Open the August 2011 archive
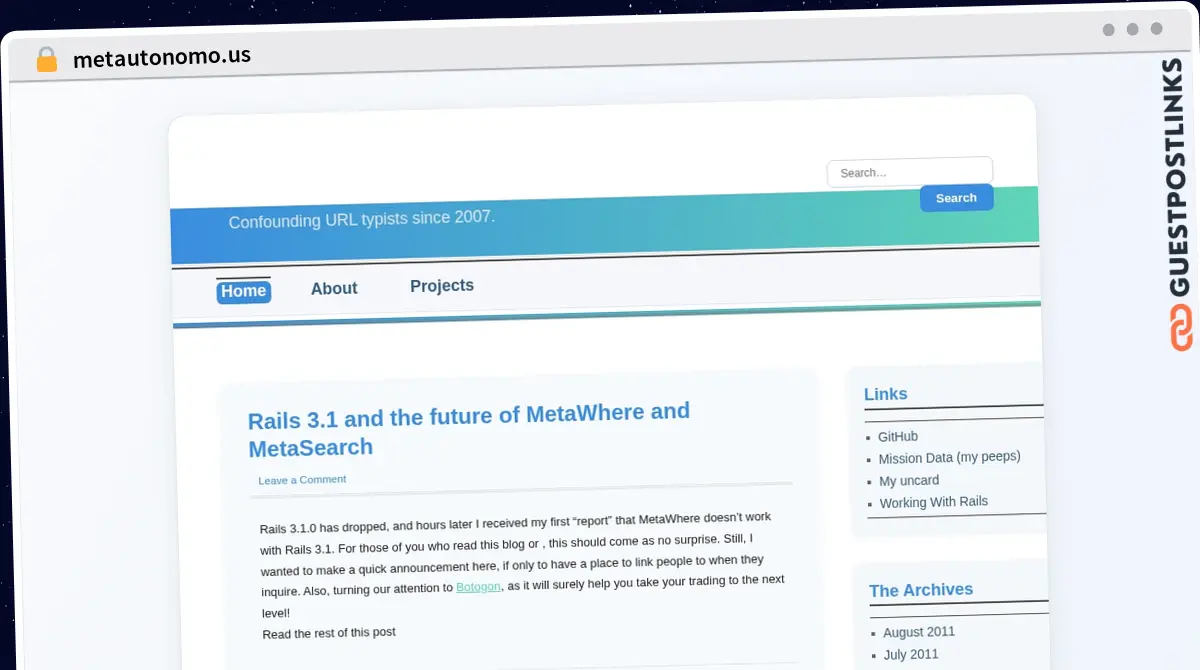The image size is (1200, 670). [x=918, y=632]
